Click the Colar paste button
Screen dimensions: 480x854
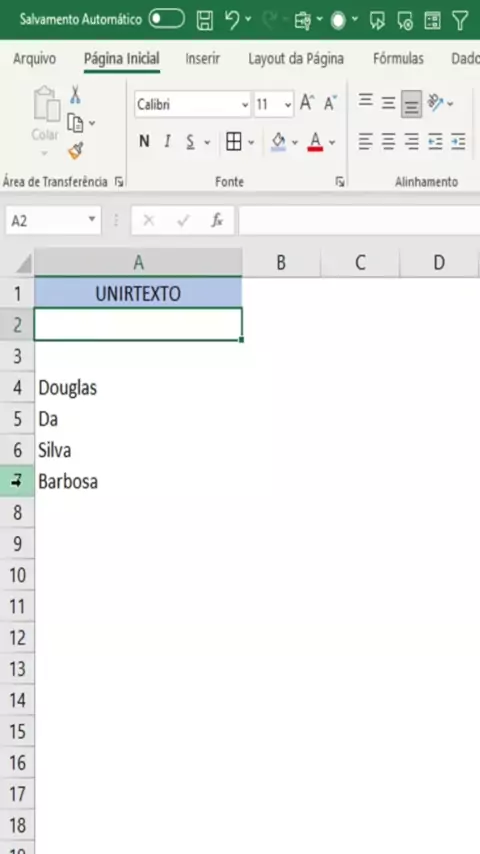[46, 123]
